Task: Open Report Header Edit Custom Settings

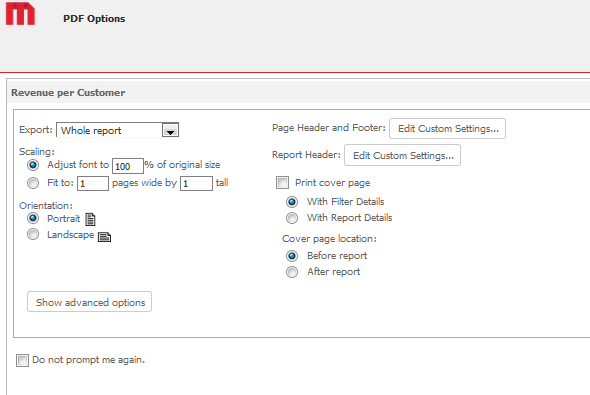Action: tap(402, 155)
